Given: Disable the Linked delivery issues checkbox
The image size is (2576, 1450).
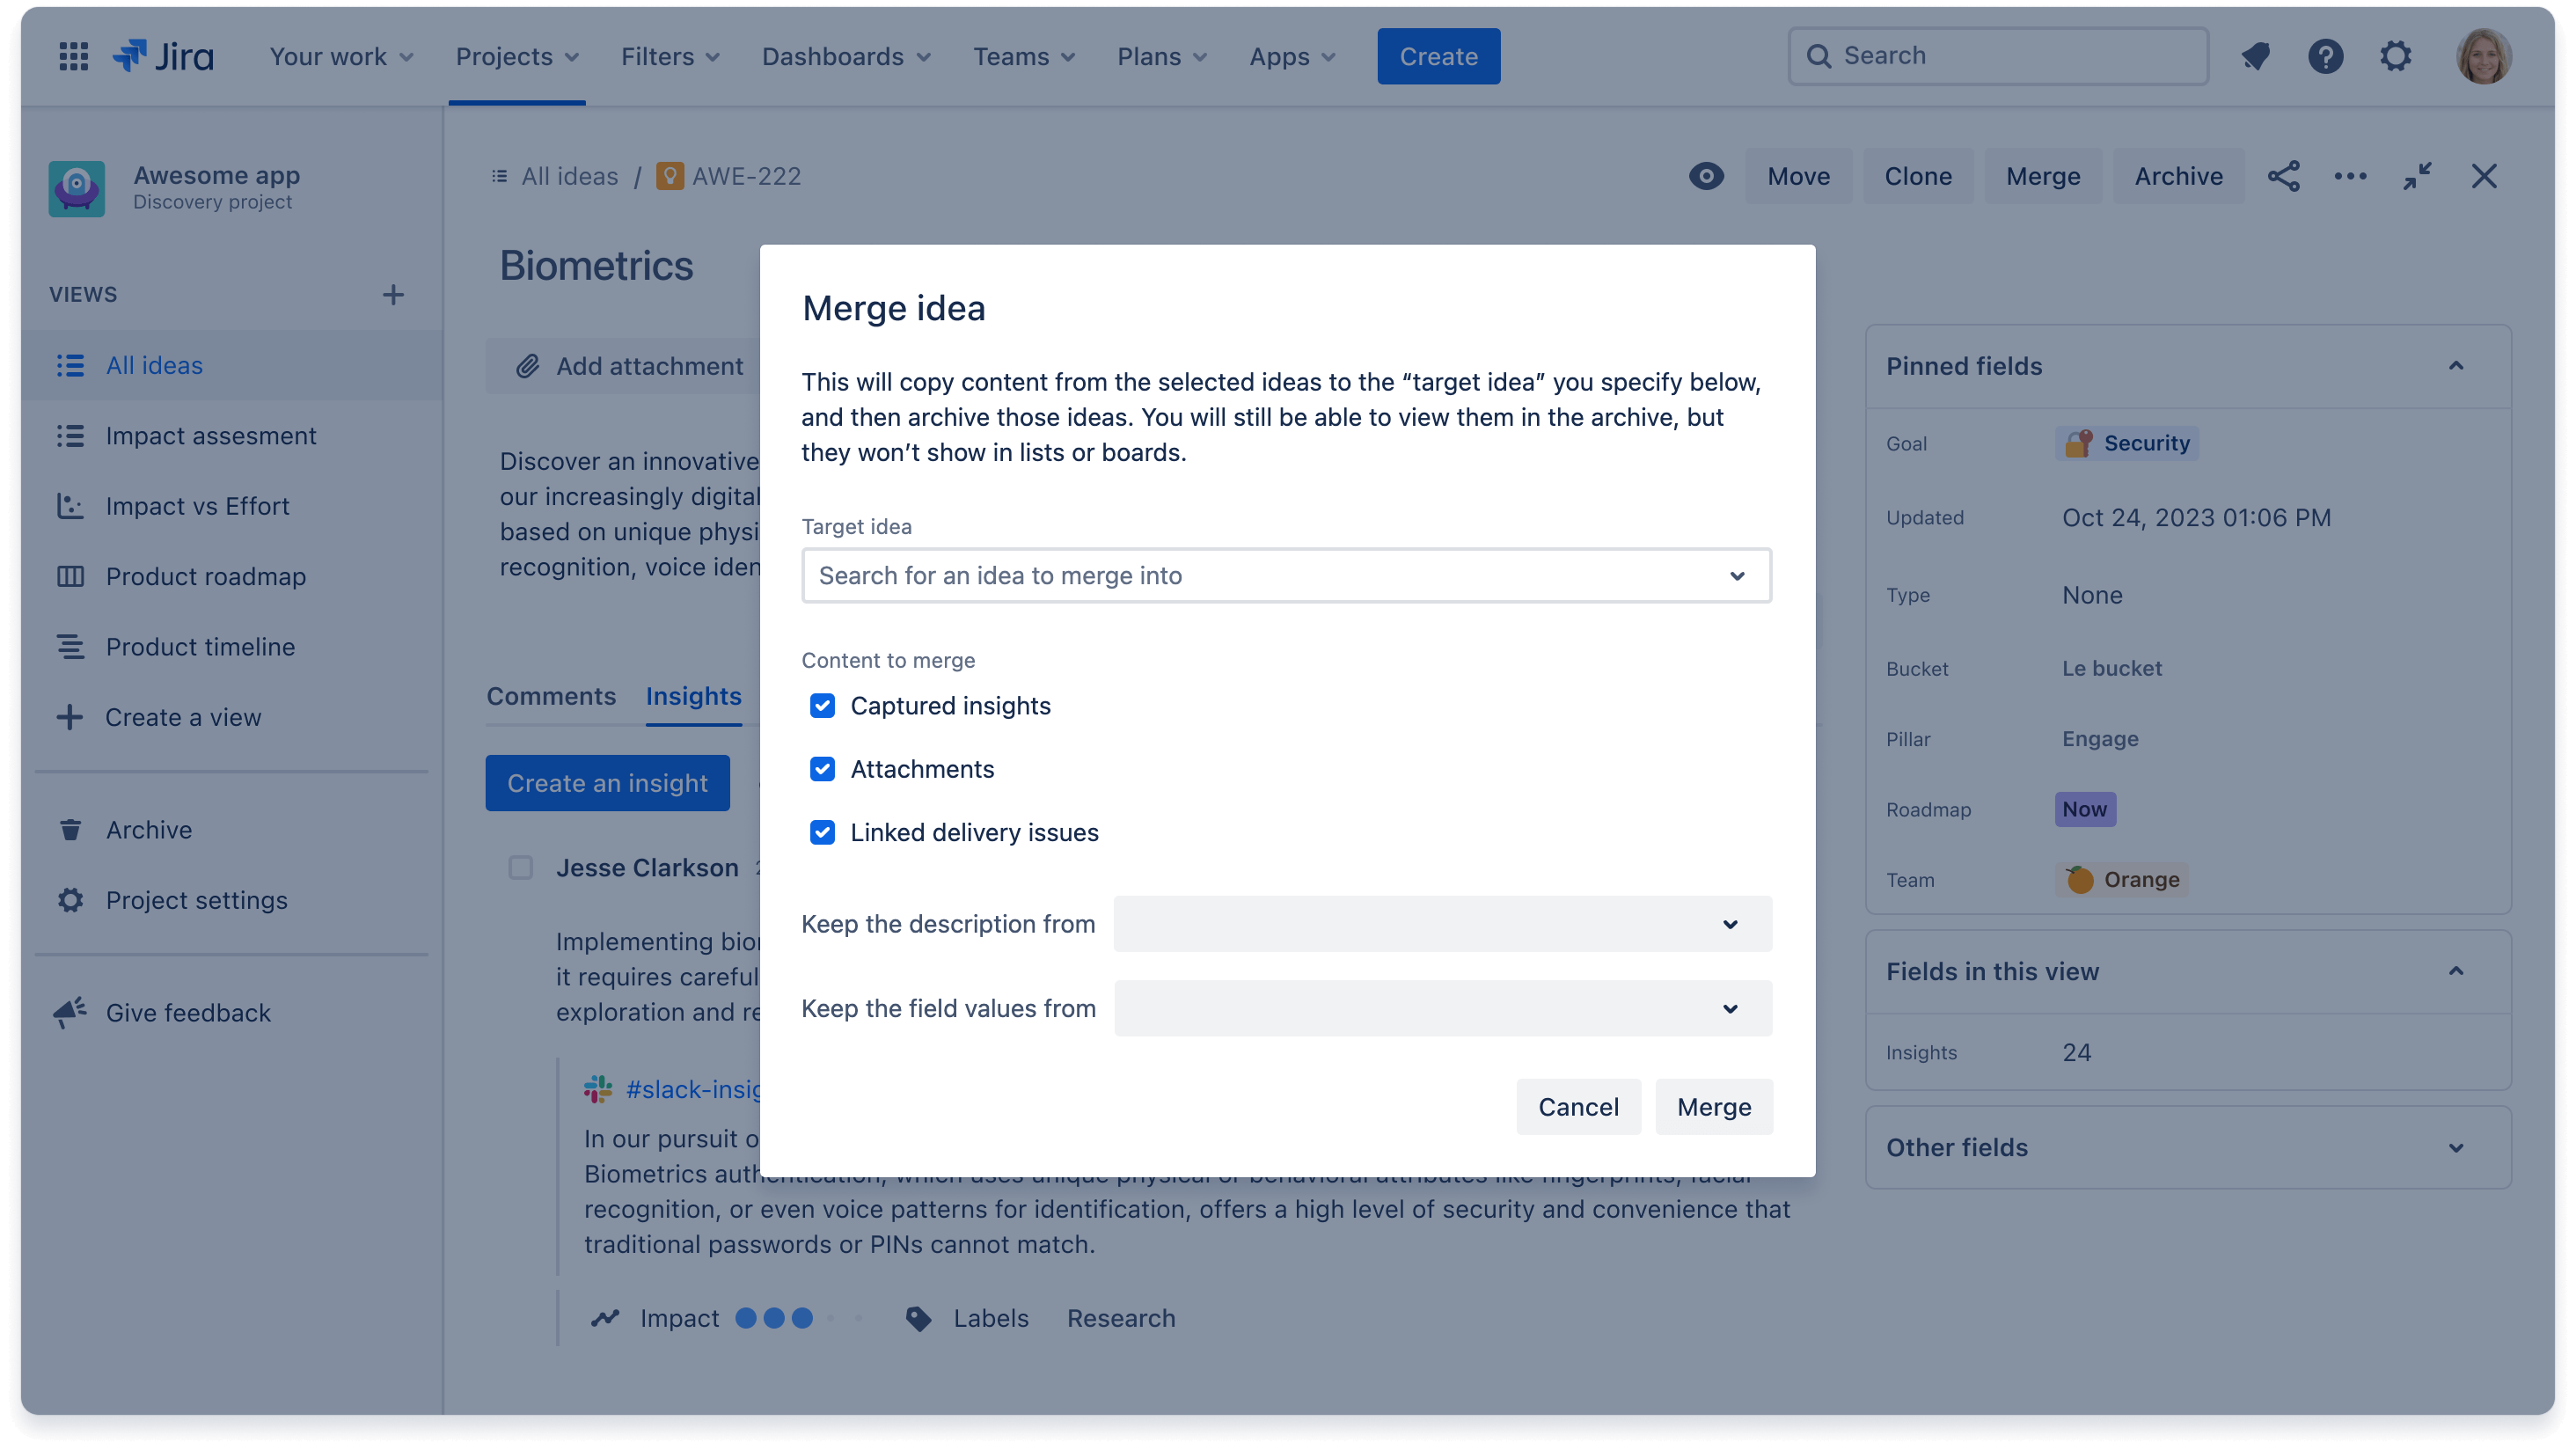Looking at the screenshot, I should [821, 832].
